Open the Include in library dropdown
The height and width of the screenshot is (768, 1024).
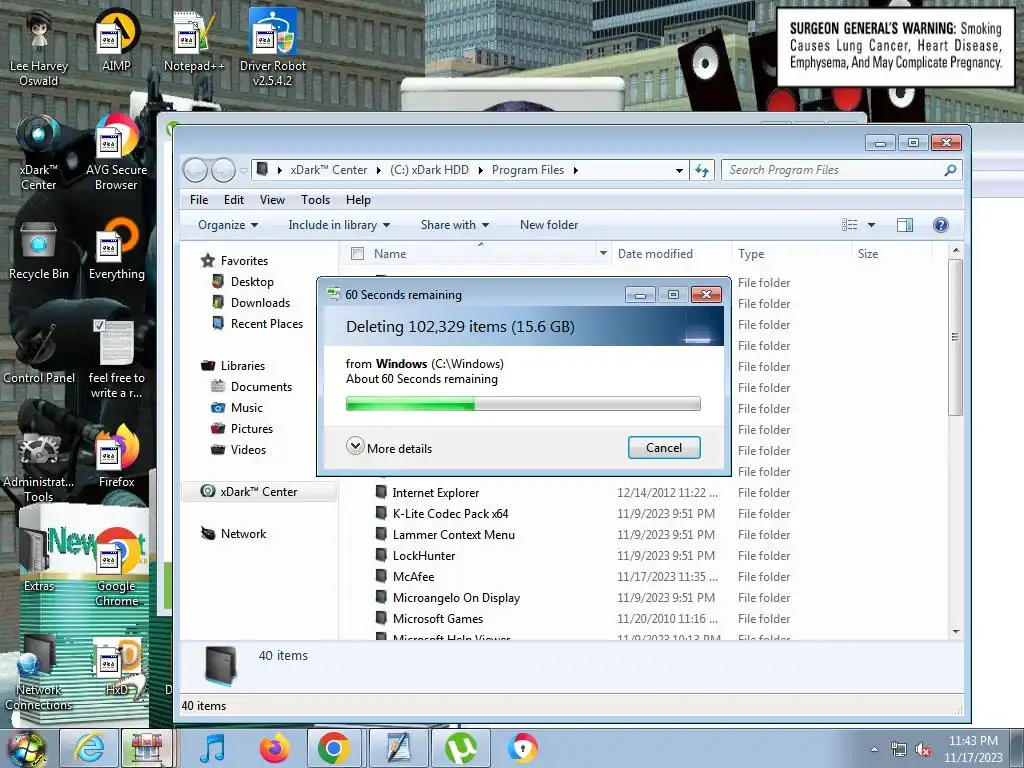point(339,225)
